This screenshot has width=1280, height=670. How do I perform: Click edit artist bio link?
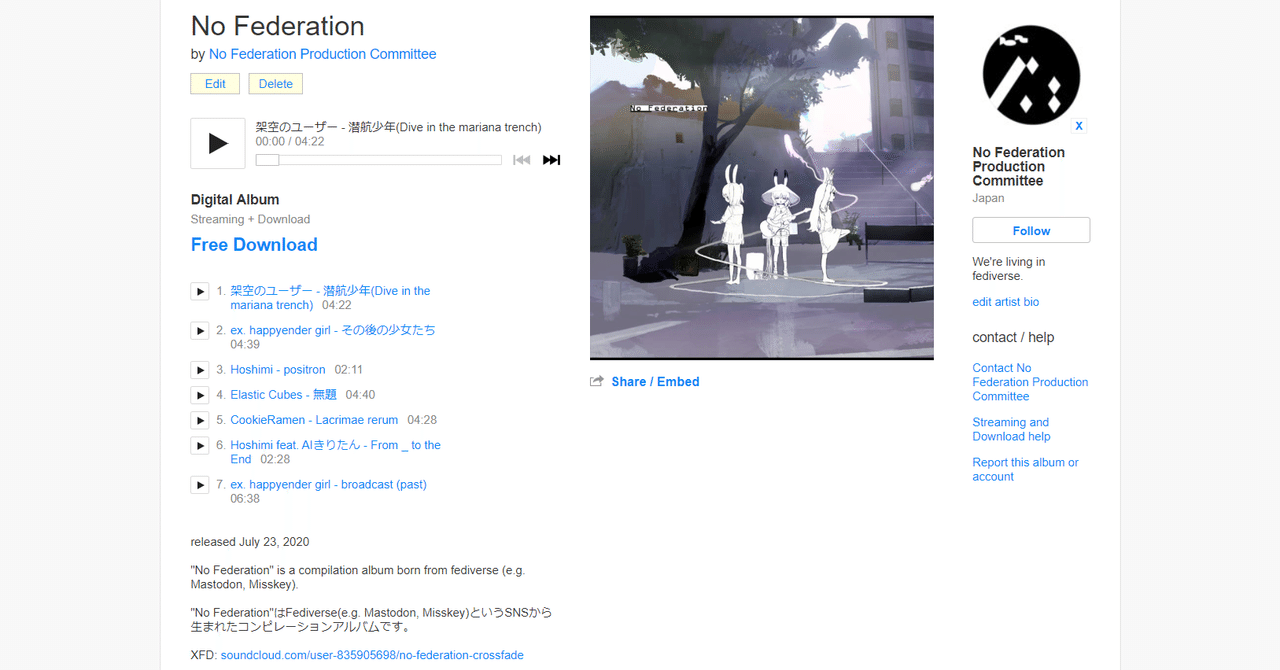pyautogui.click(x=1006, y=302)
